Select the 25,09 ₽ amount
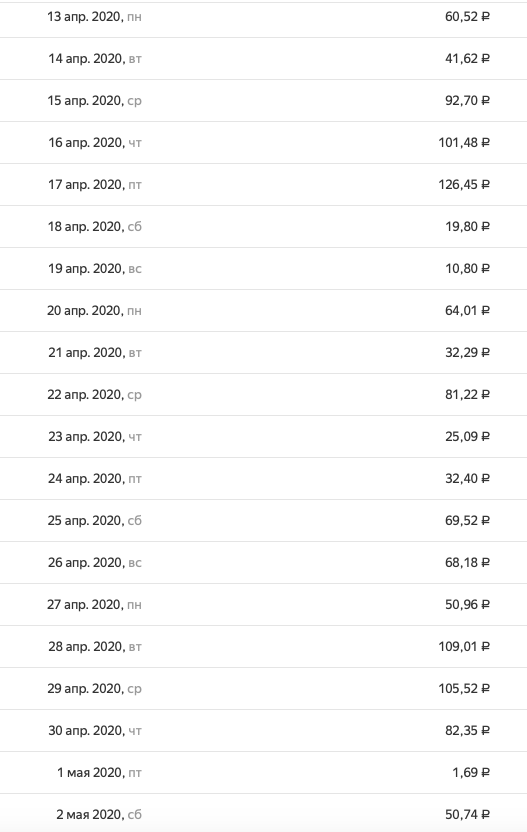This screenshot has height=832, width=527. (x=467, y=436)
